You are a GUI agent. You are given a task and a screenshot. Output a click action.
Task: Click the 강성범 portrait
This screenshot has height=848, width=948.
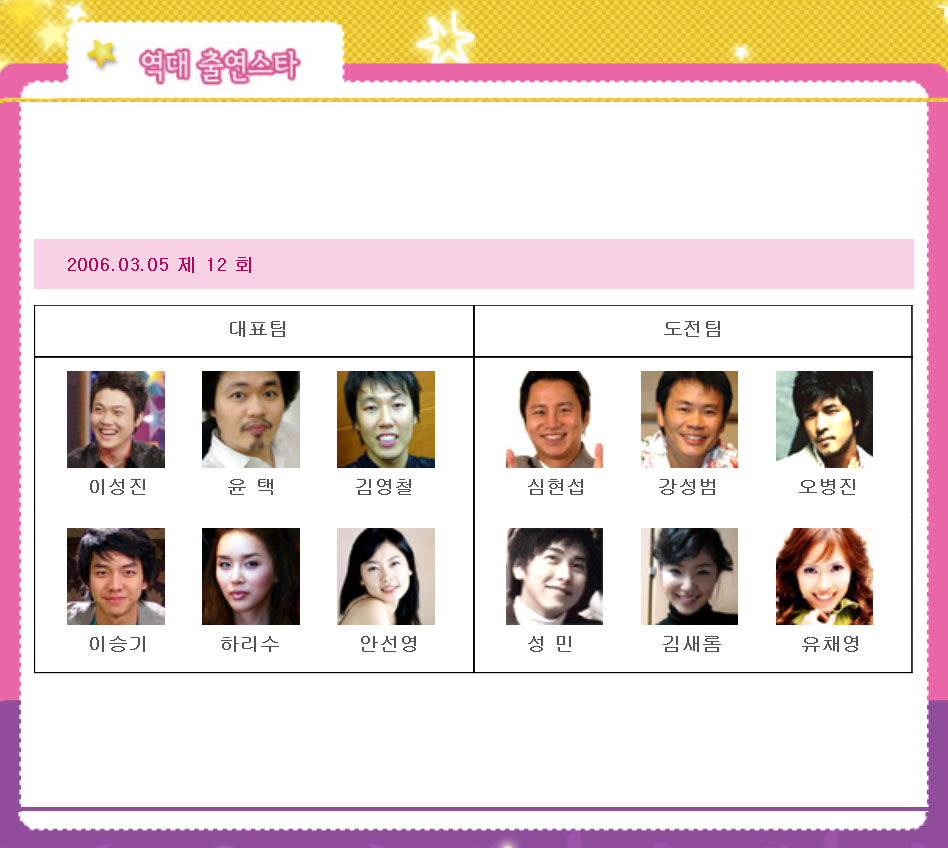click(x=689, y=419)
